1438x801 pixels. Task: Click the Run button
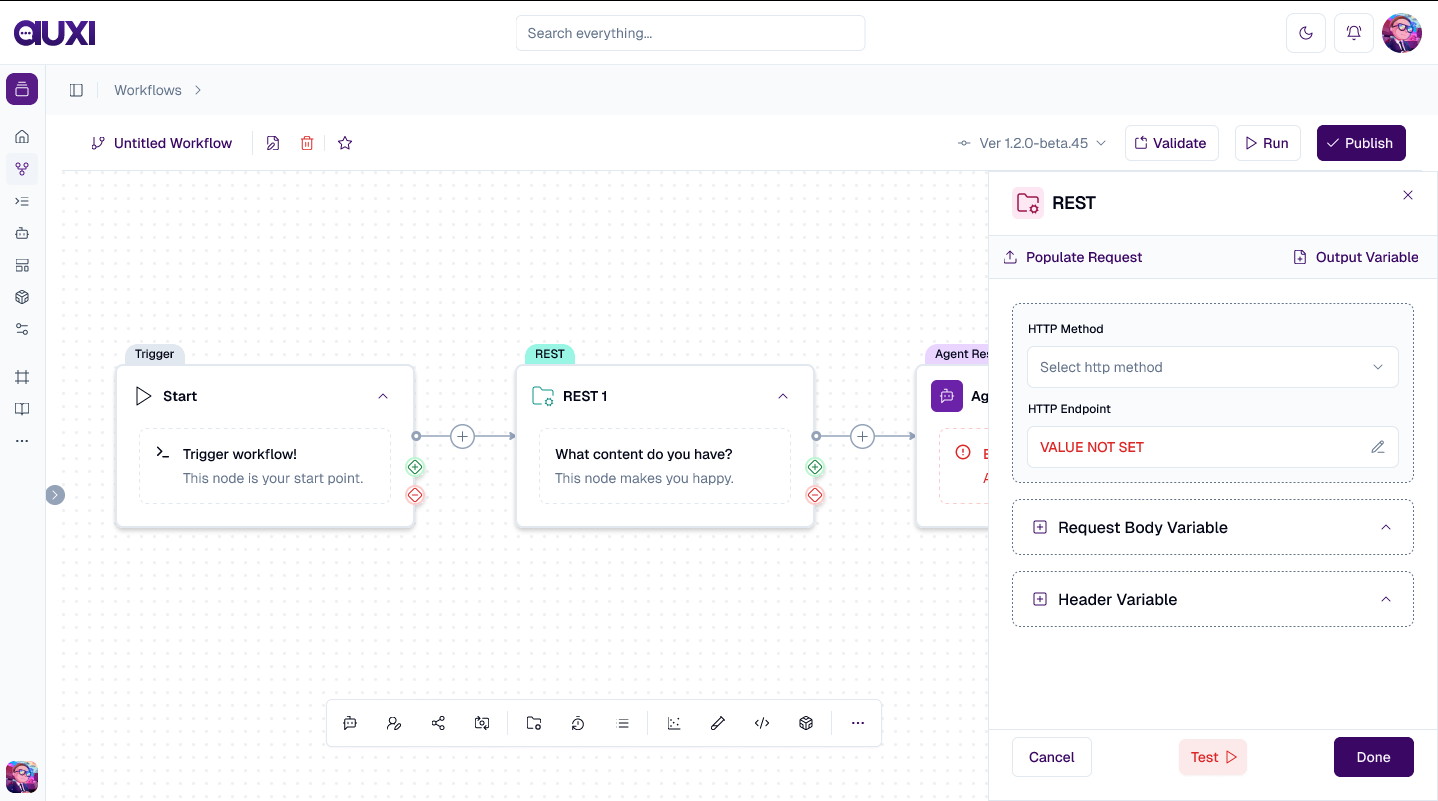[1267, 143]
